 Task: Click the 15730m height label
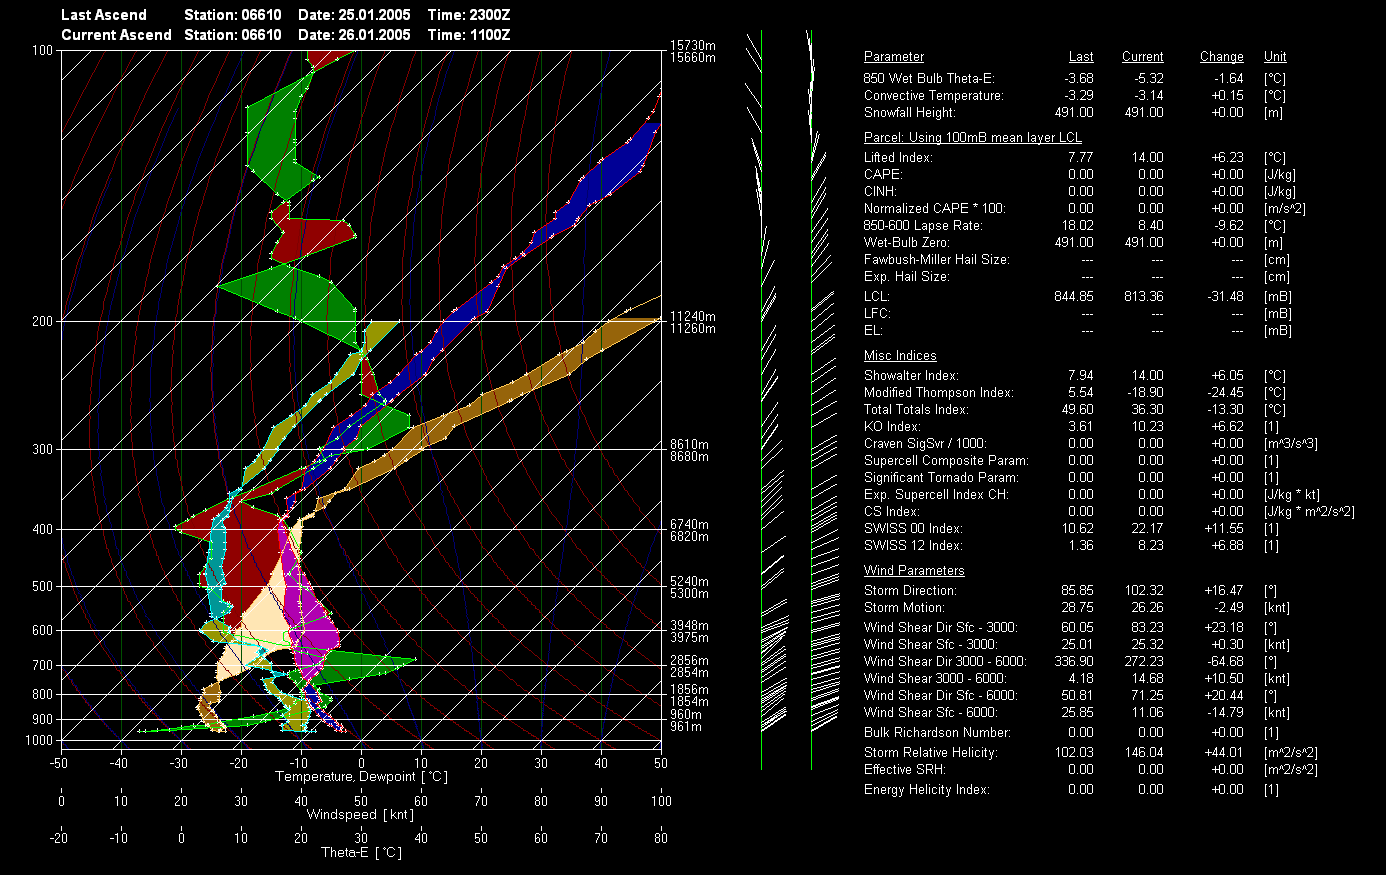[693, 46]
